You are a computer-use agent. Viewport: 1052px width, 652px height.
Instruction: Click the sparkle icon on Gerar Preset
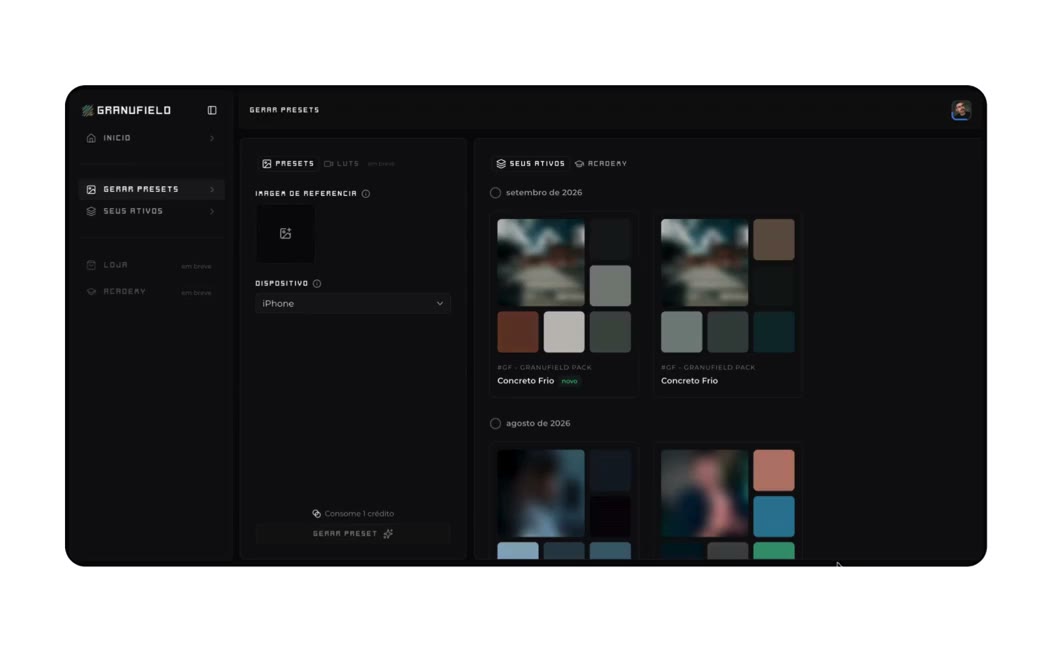(388, 534)
